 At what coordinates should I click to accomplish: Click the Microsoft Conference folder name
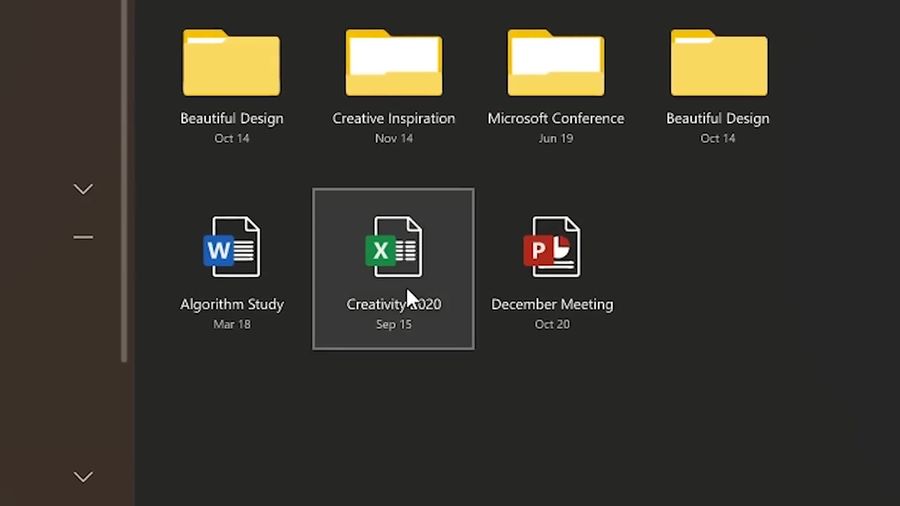556,118
